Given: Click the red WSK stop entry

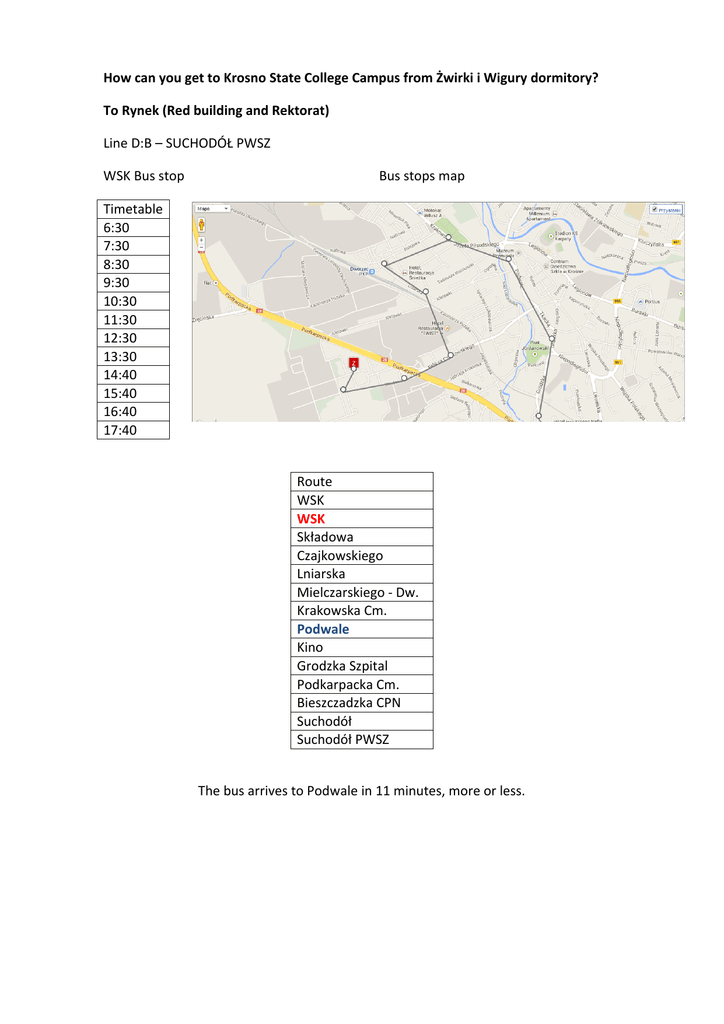Looking at the screenshot, I should (x=311, y=518).
